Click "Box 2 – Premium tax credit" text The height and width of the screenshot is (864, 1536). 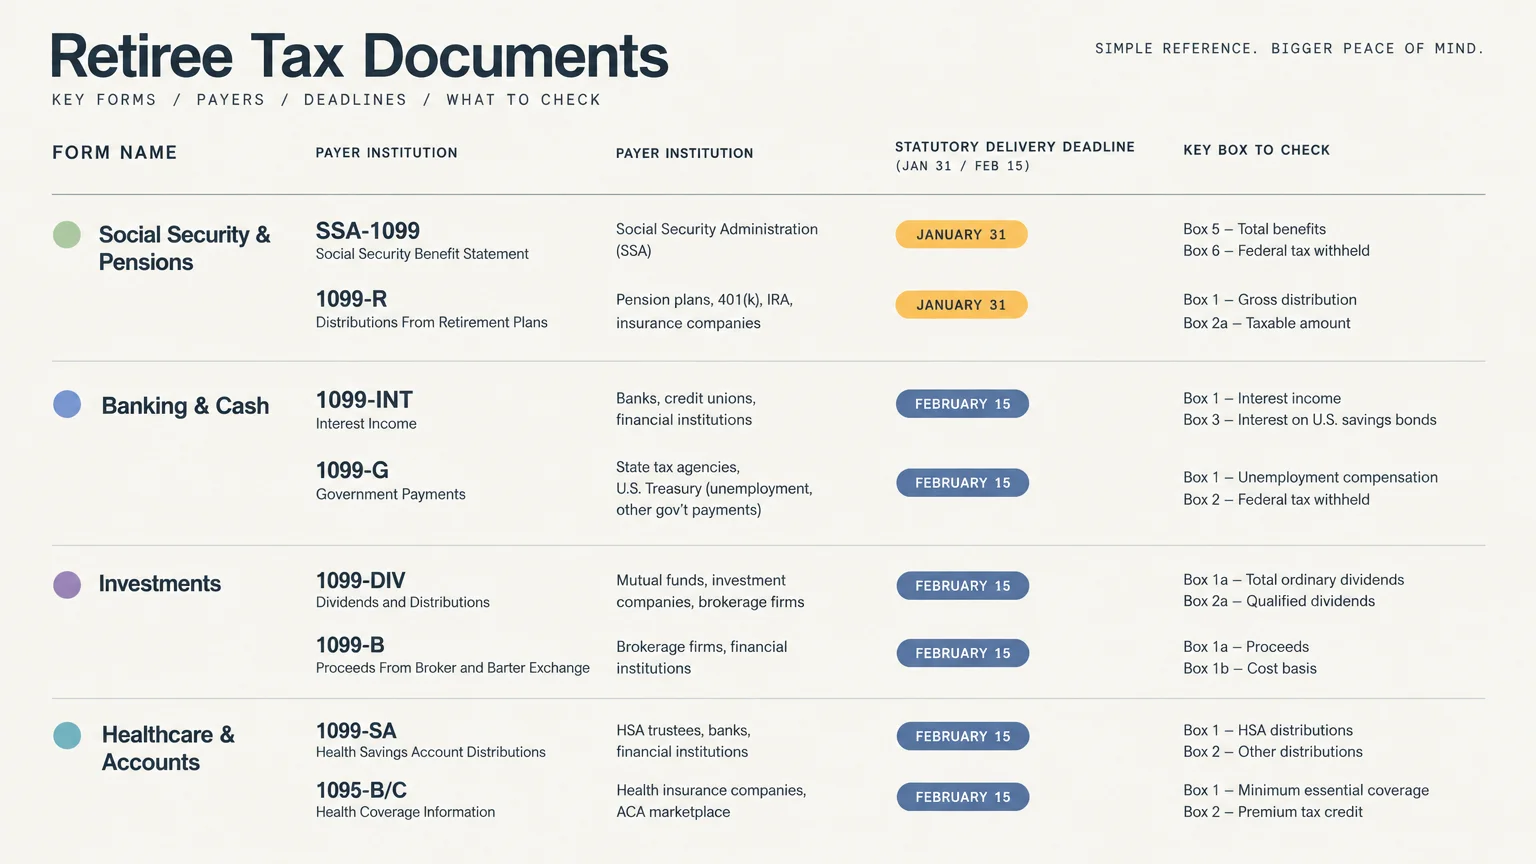tap(1273, 812)
